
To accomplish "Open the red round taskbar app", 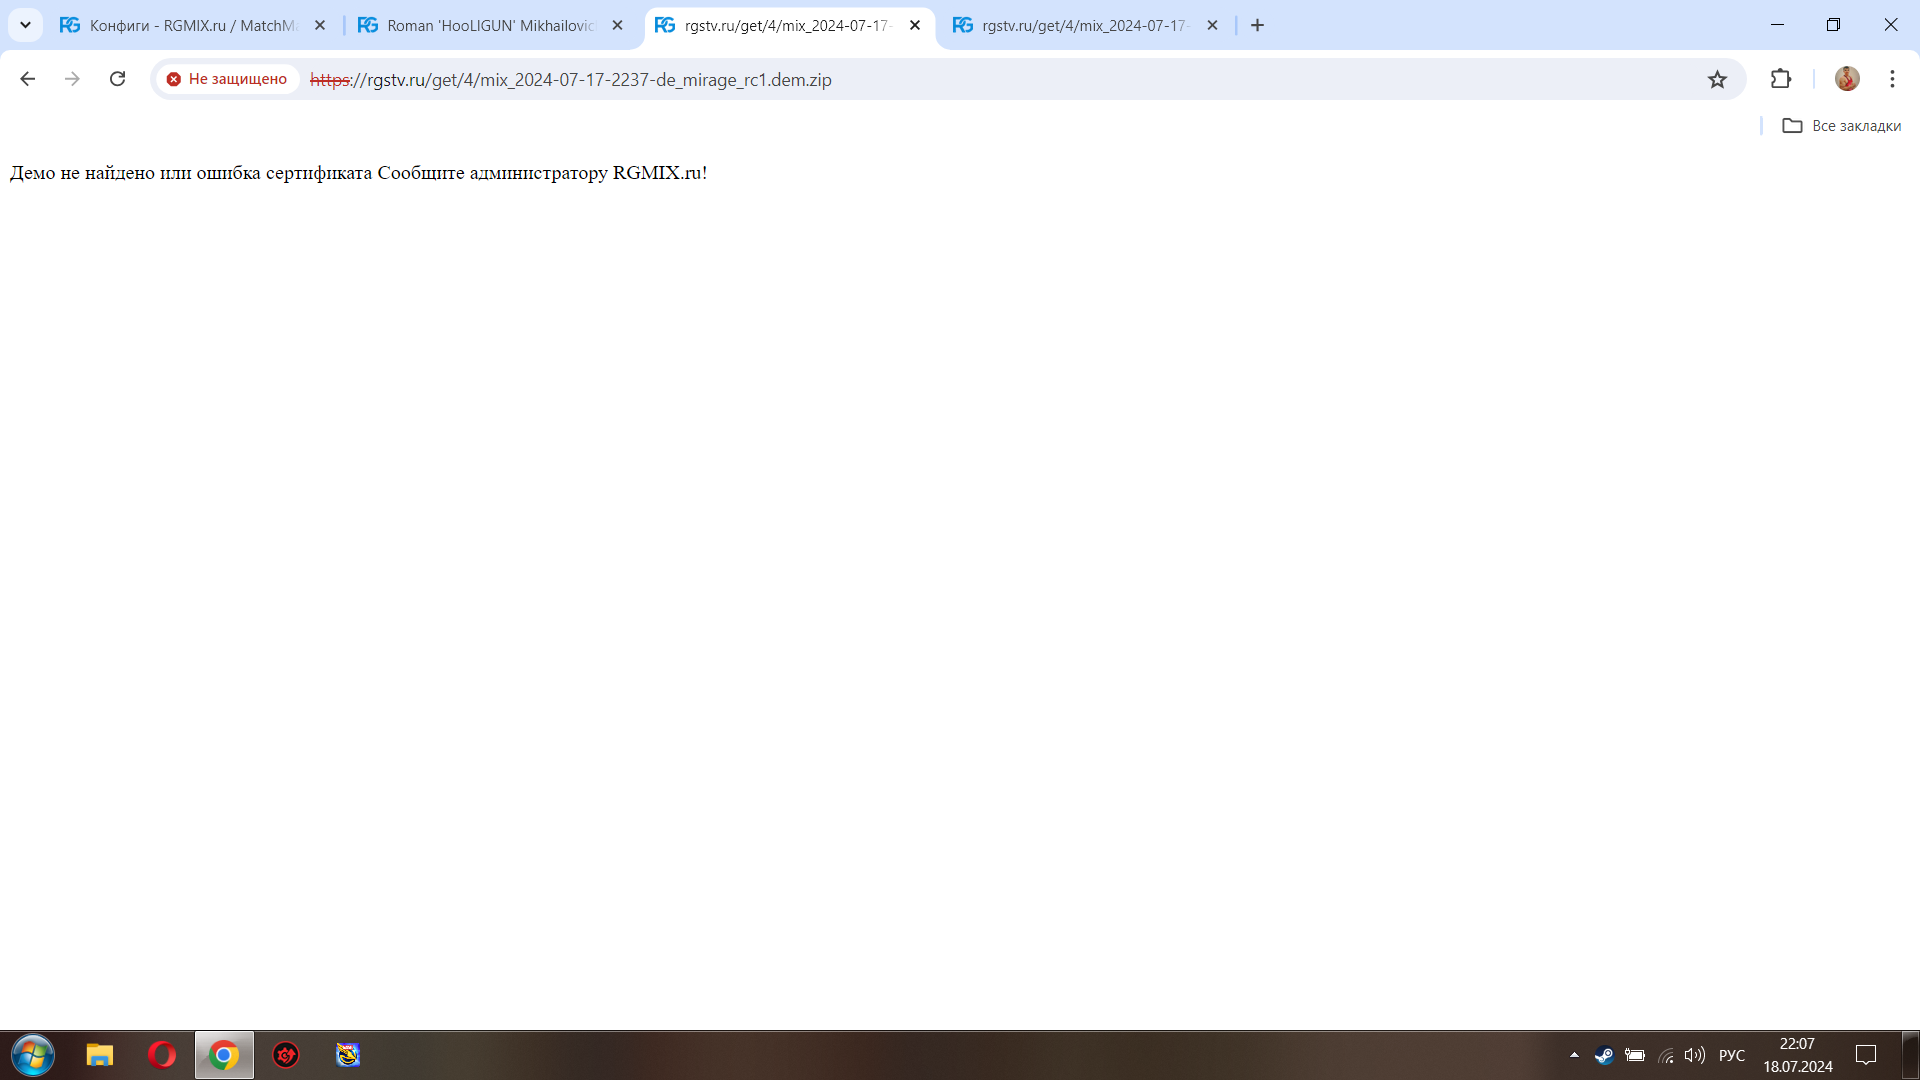I will (x=286, y=1055).
